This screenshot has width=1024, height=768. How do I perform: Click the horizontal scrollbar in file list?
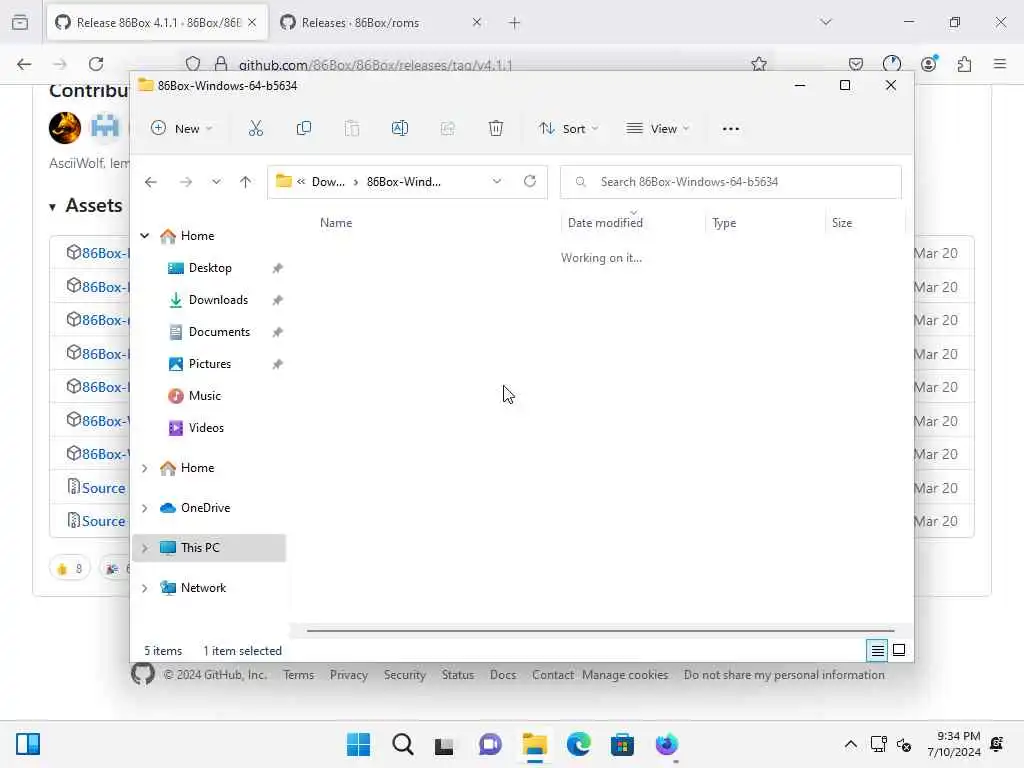point(600,631)
